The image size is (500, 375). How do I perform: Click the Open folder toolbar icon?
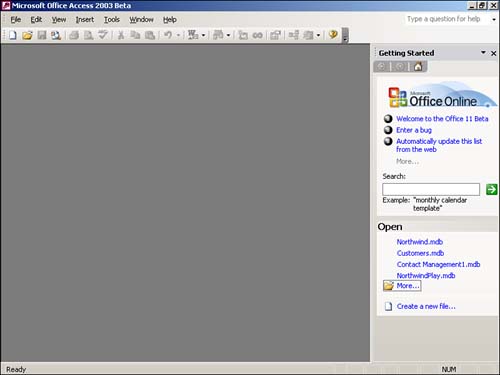(27, 35)
